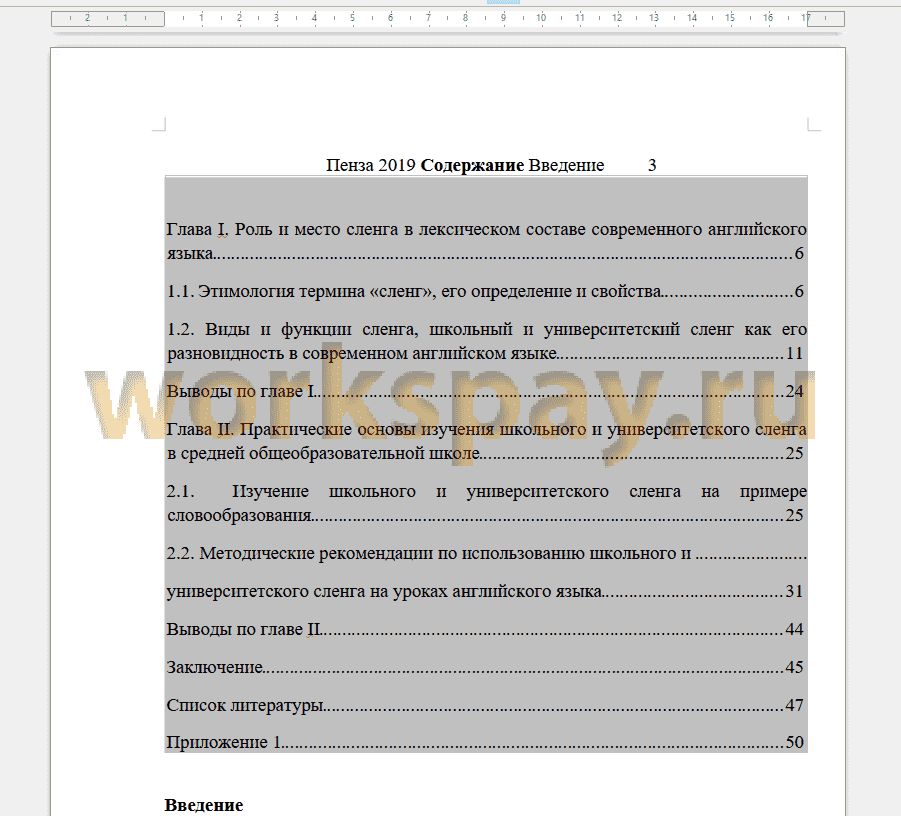Click the 'Содержание' bold heading text
Viewport: 901px width, 816px height.
tap(472, 165)
